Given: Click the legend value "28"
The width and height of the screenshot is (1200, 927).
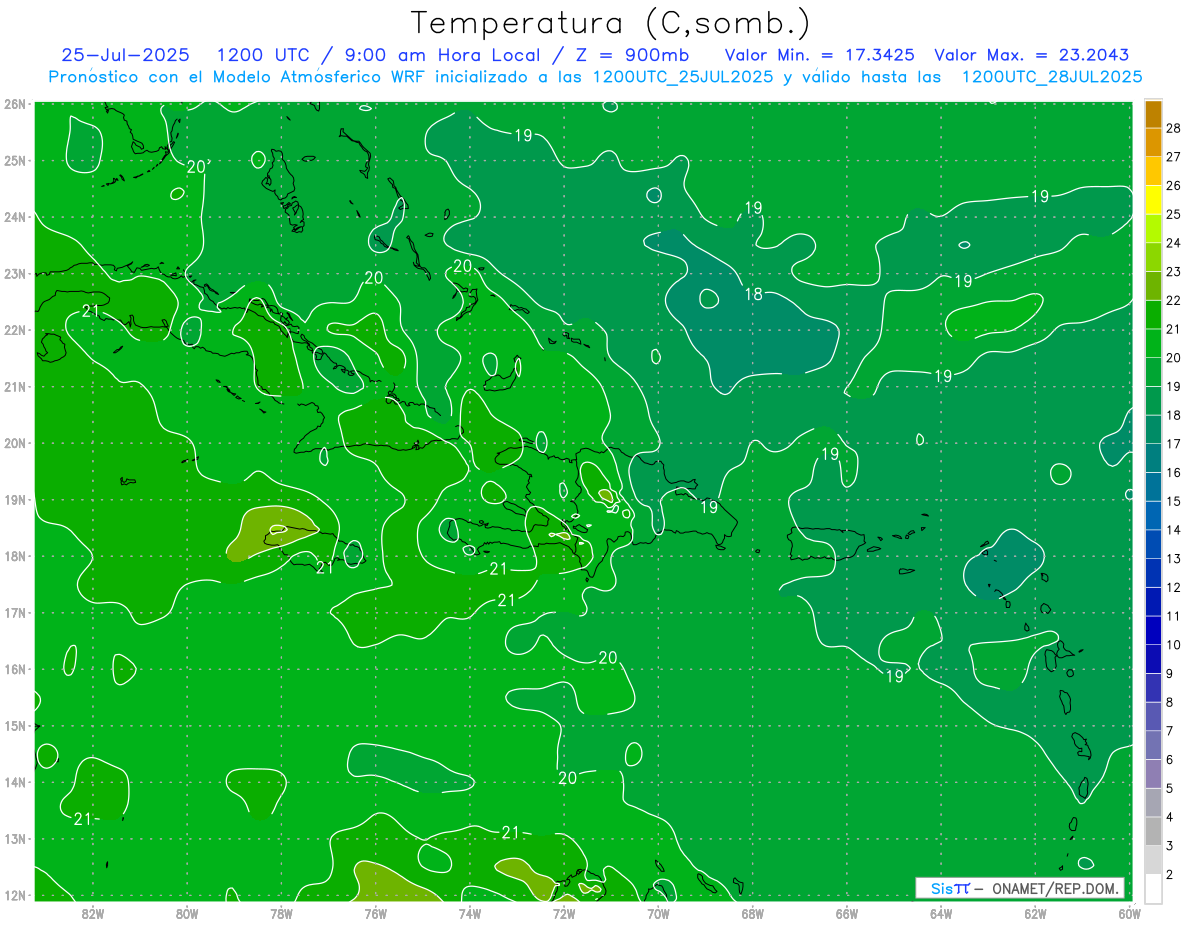Looking at the screenshot, I should tap(1173, 128).
